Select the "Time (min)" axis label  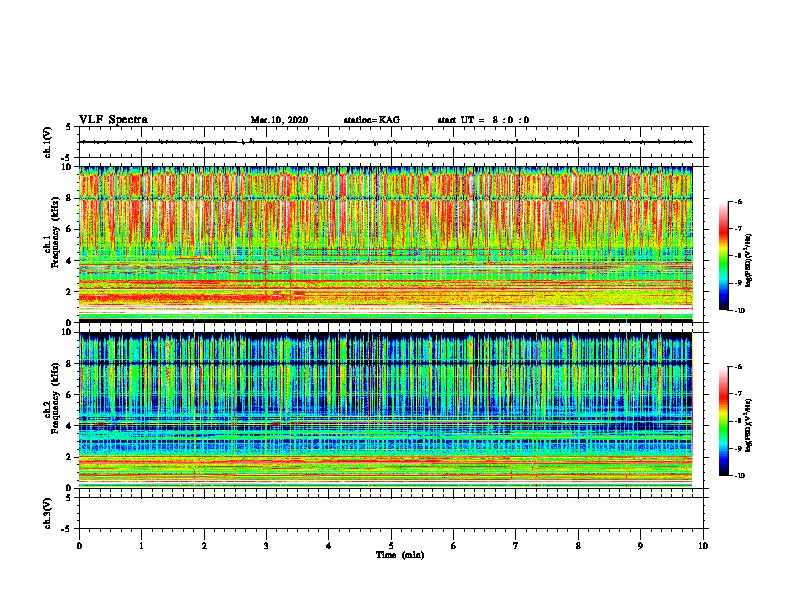(400, 555)
